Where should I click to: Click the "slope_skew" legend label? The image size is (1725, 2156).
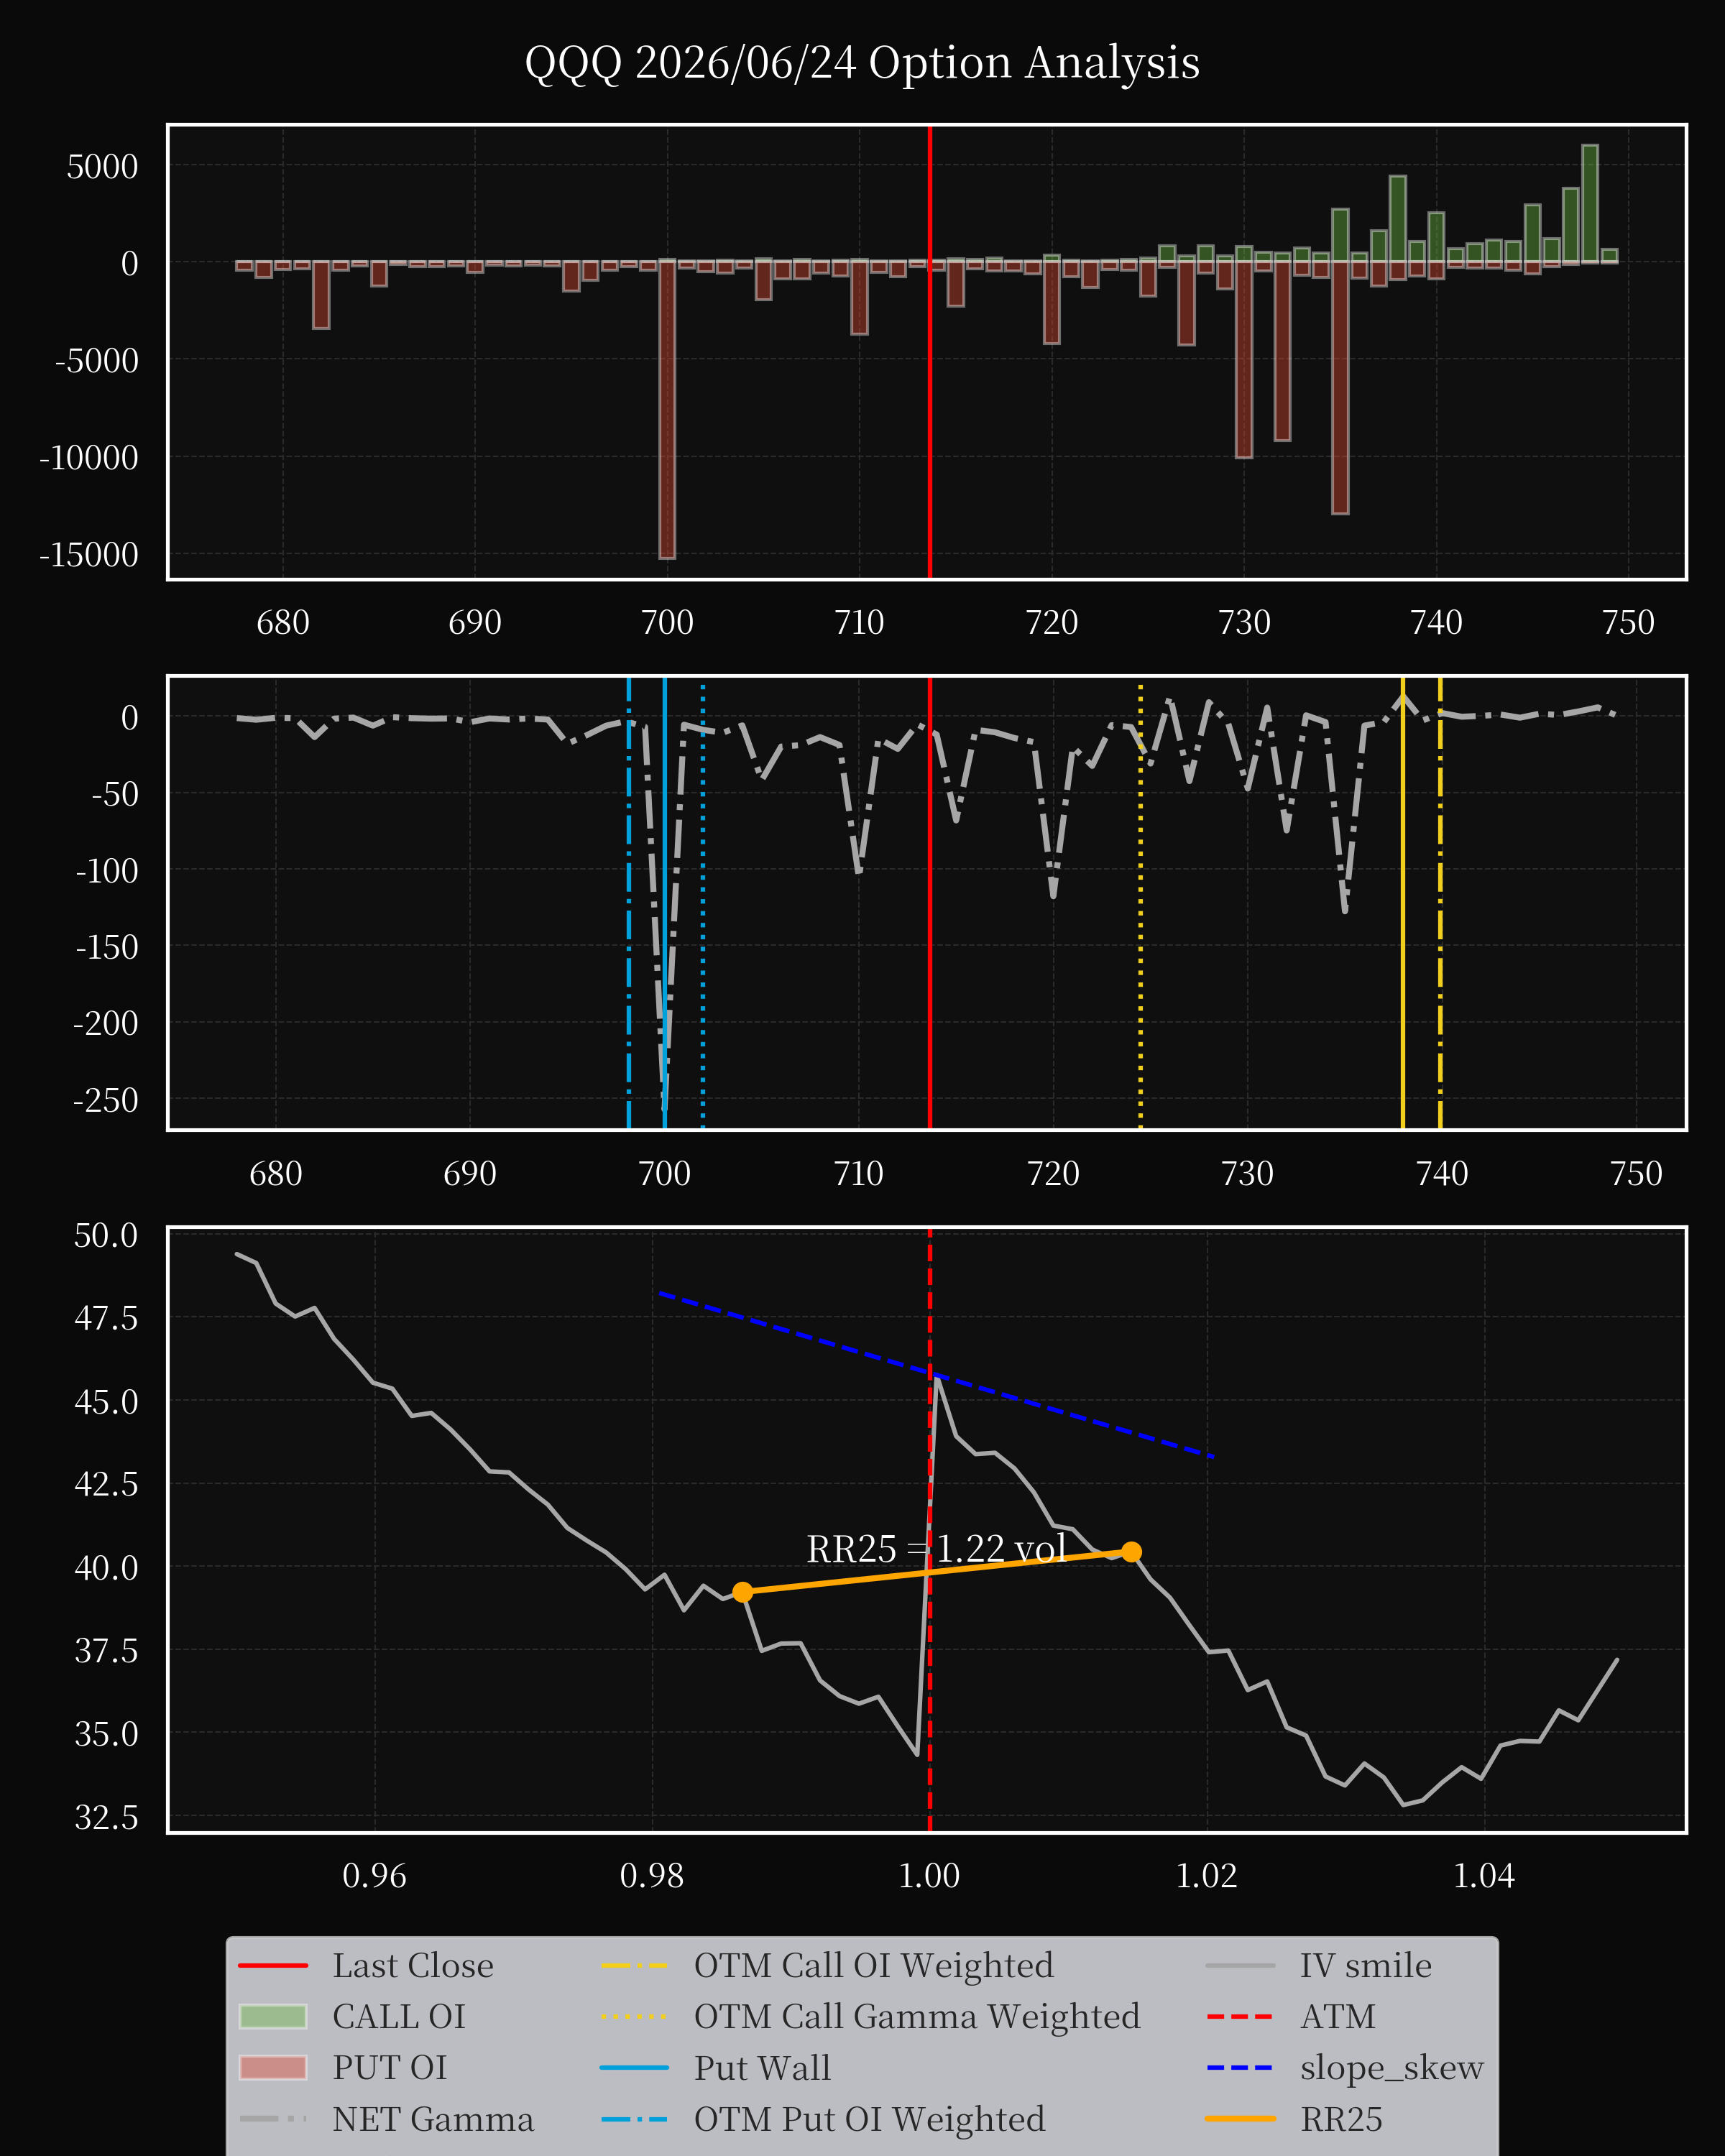[x=1392, y=2067]
